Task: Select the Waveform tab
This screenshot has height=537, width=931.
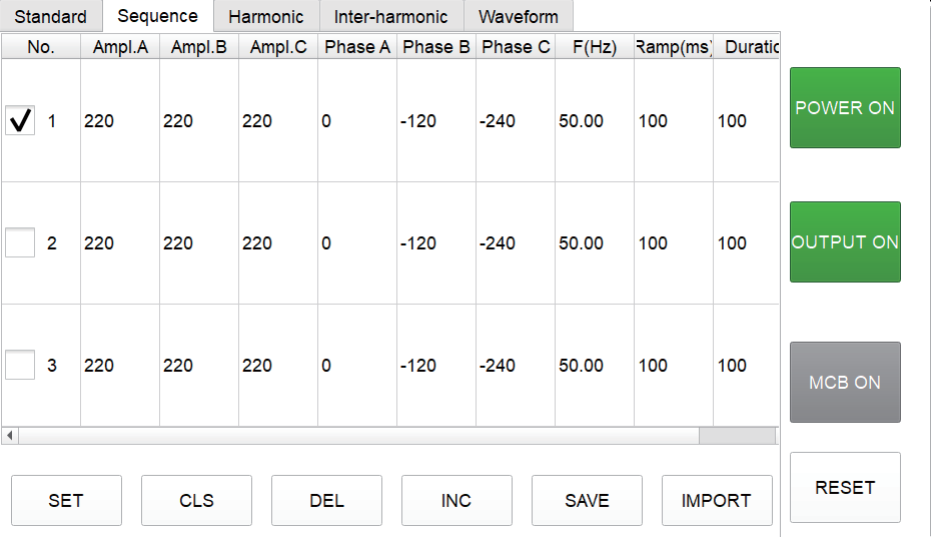Action: [x=518, y=17]
